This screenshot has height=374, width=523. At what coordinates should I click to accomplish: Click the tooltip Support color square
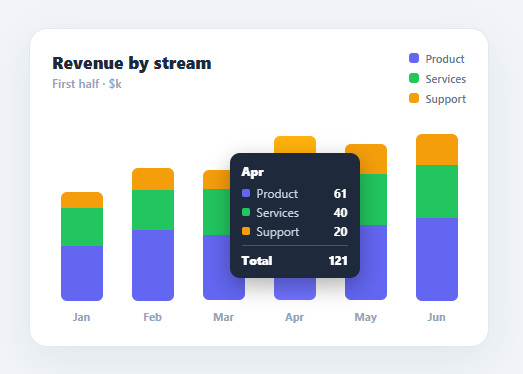(x=246, y=231)
